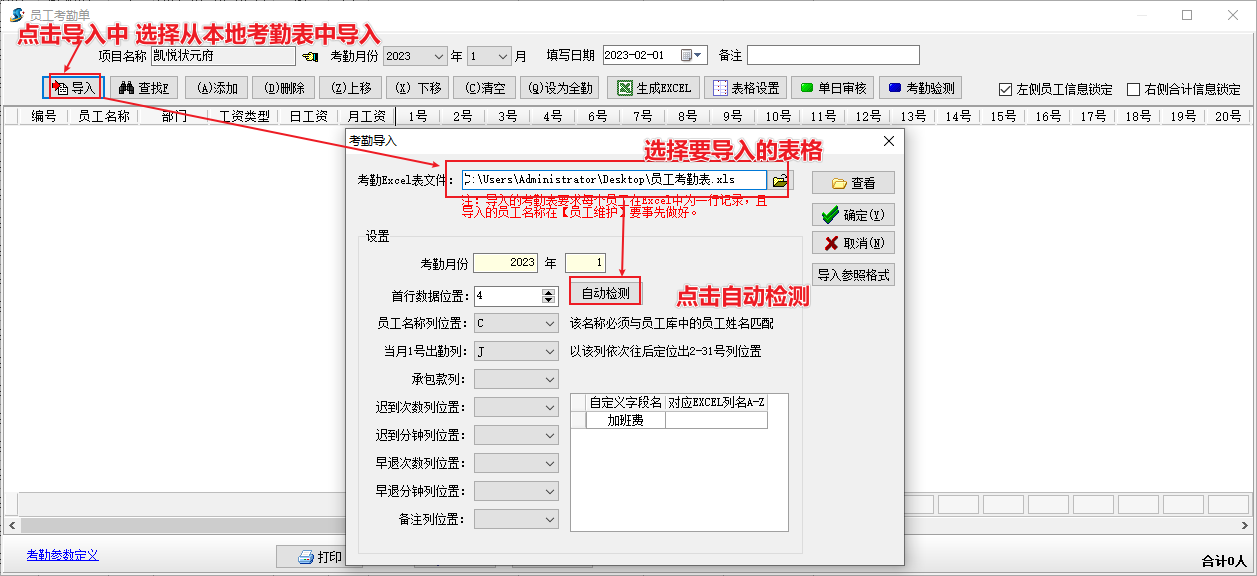Expand the 员工名称列位置 dropdown
Viewport: 1257px width, 576px height.
pyautogui.click(x=550, y=324)
